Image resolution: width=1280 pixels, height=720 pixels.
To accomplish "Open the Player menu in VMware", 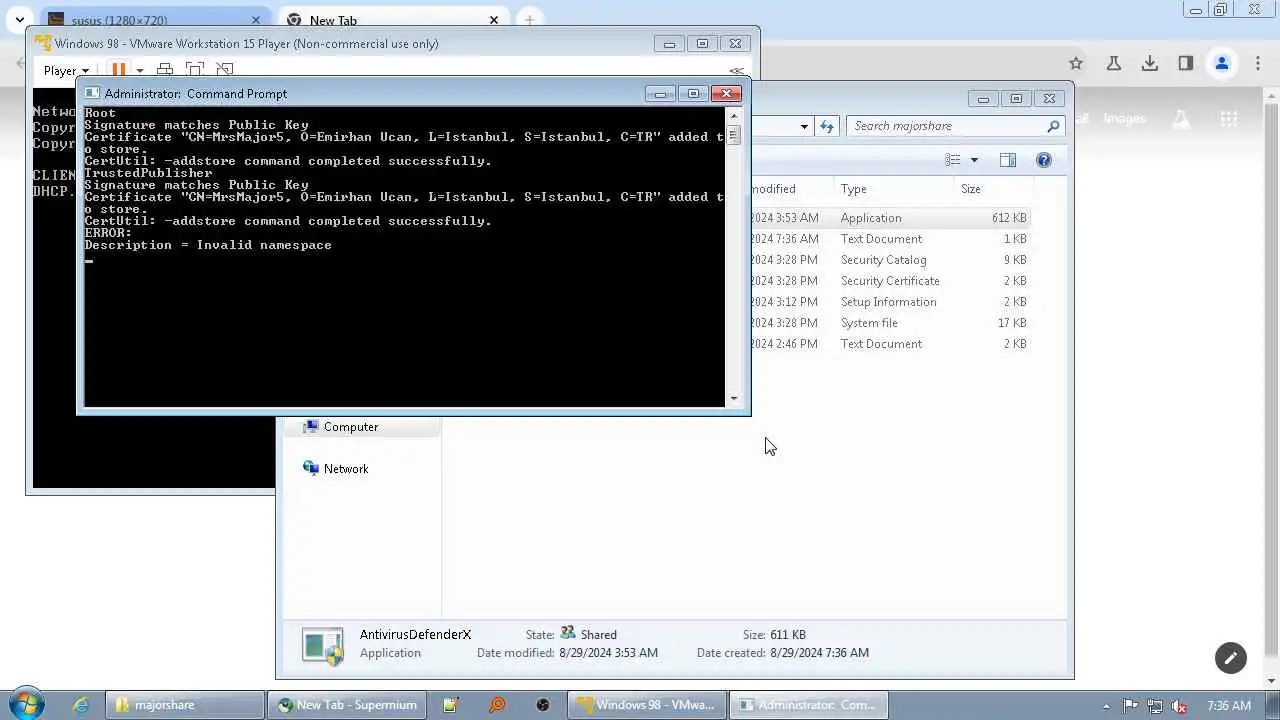I will point(66,70).
